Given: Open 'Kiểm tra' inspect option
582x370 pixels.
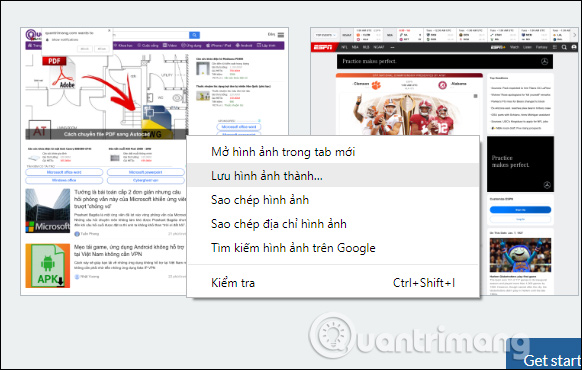Looking at the screenshot, I should [x=333, y=283].
